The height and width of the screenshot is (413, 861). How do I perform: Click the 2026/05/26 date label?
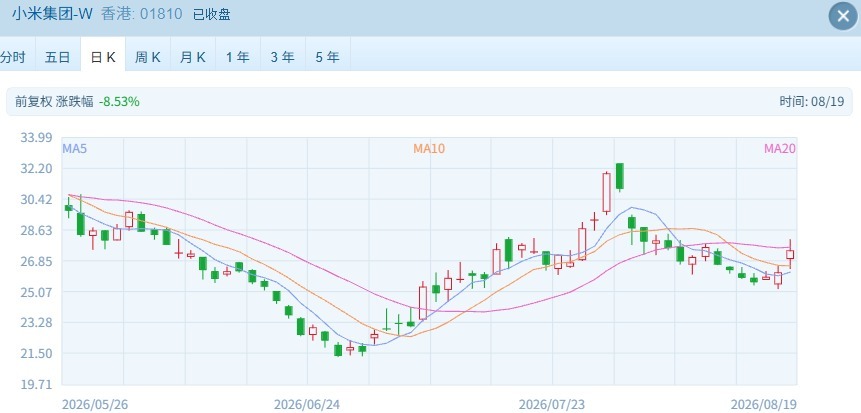[x=95, y=405]
